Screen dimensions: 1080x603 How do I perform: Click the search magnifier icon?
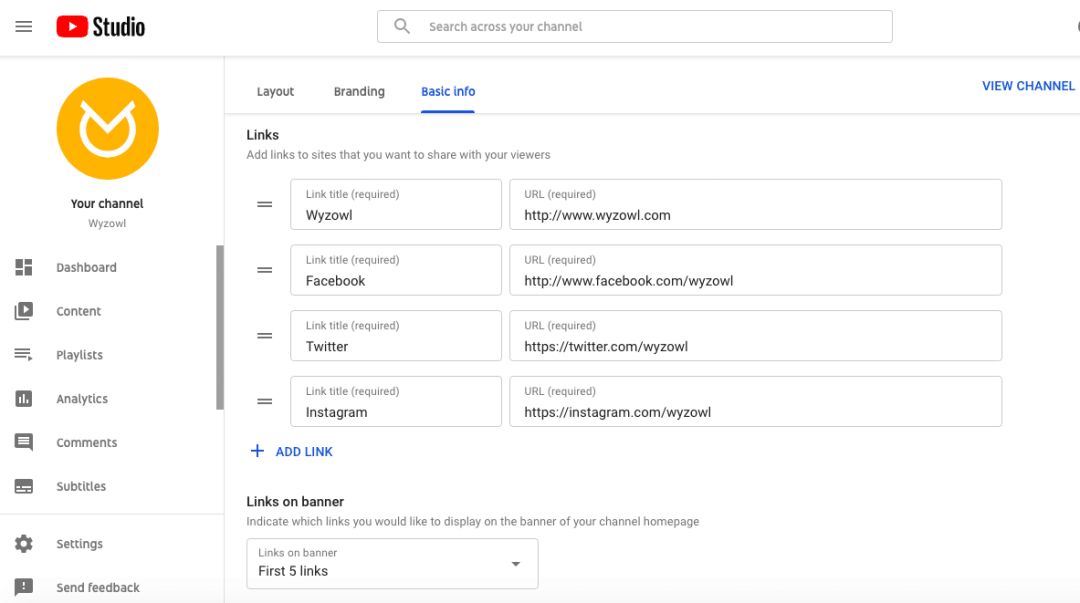tap(402, 26)
